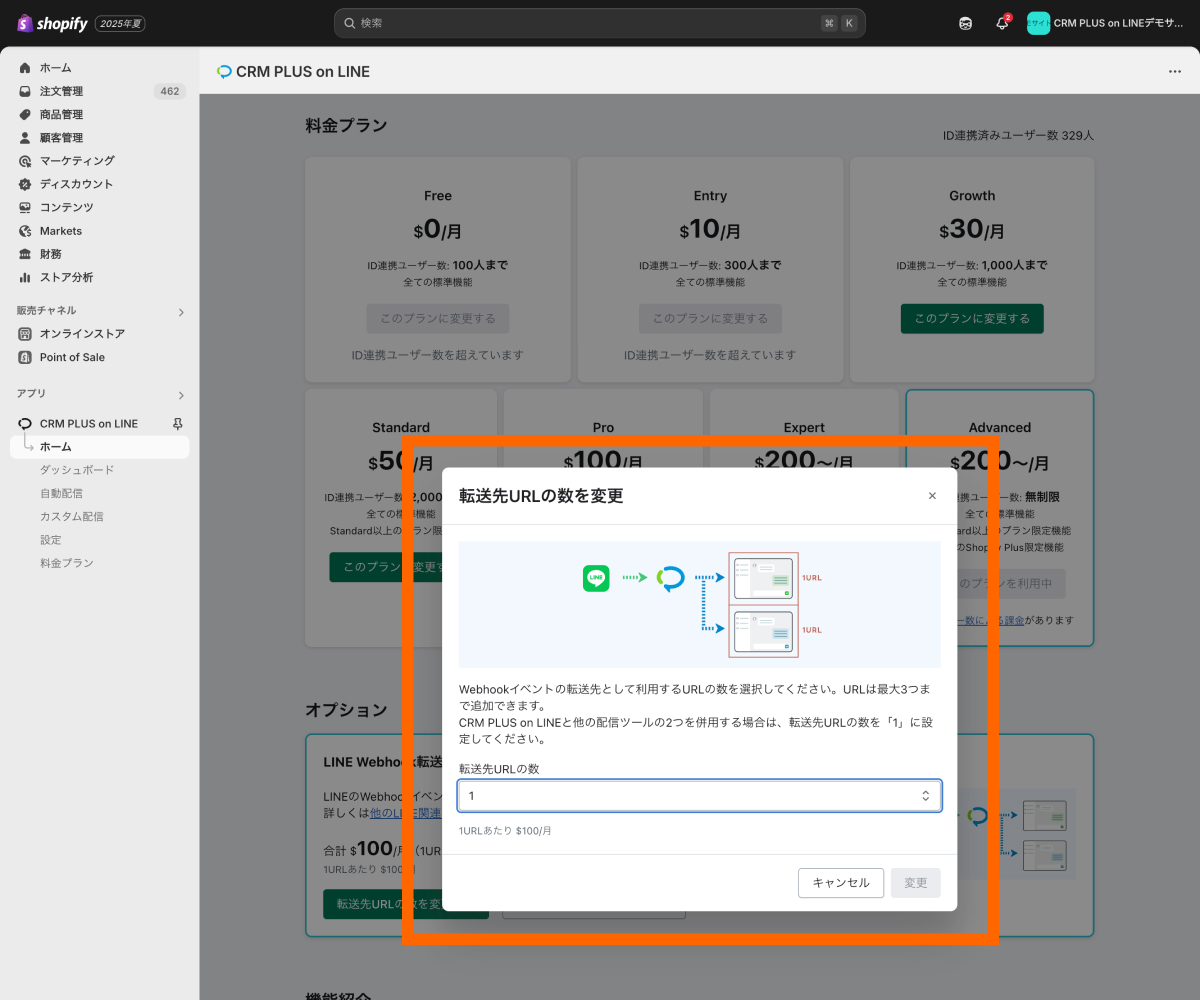
Task: Click the ホーム house icon in sidebar
Action: click(25, 68)
